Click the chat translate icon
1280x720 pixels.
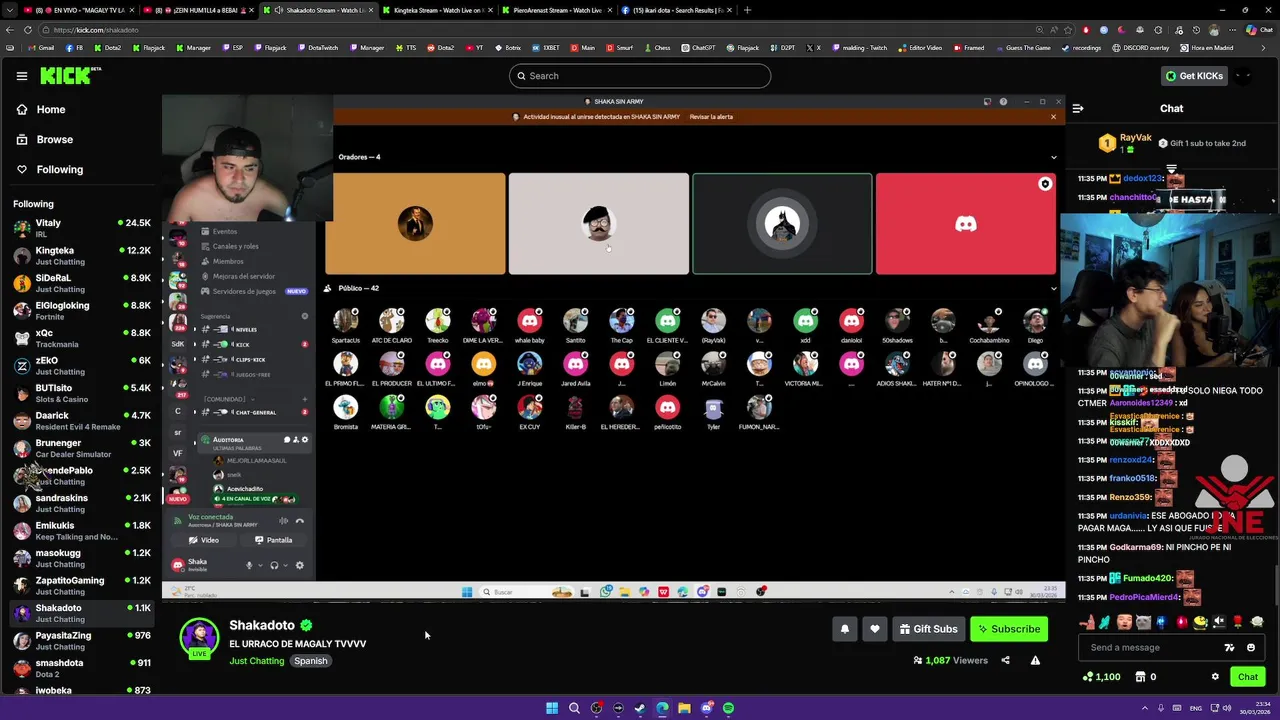tap(1230, 647)
